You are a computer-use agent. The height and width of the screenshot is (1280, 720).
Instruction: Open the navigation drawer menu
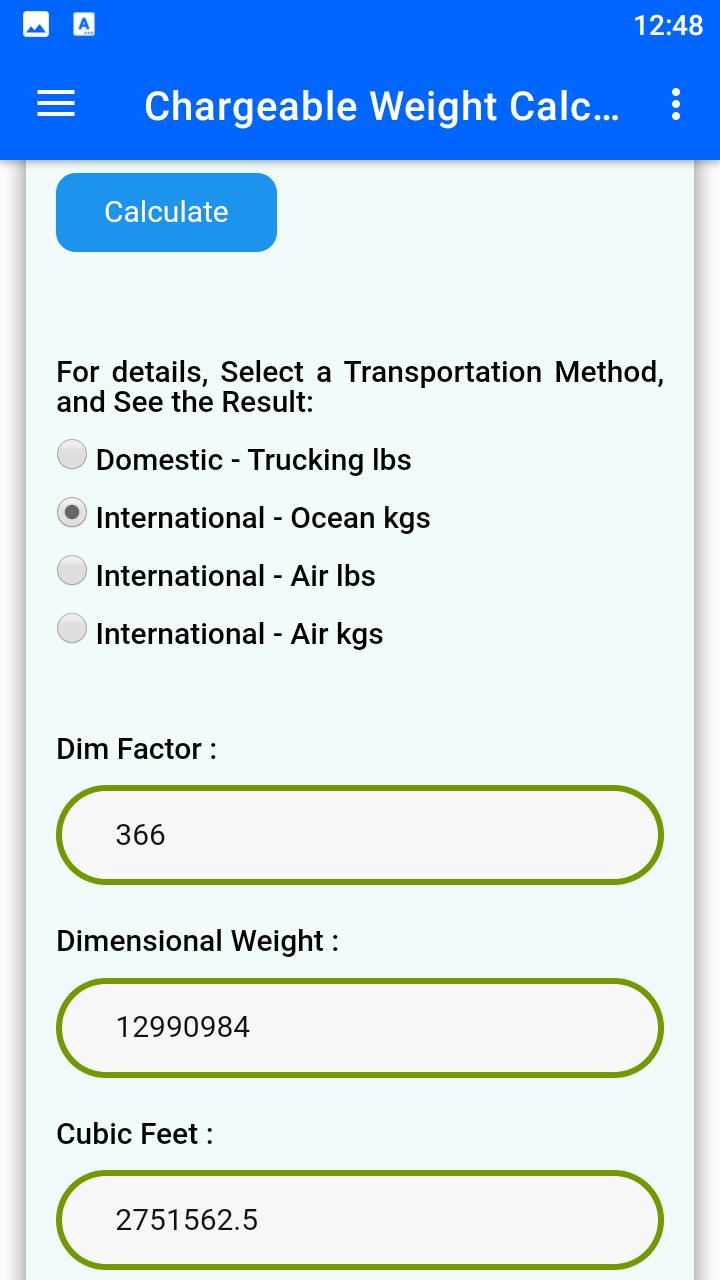(x=55, y=104)
